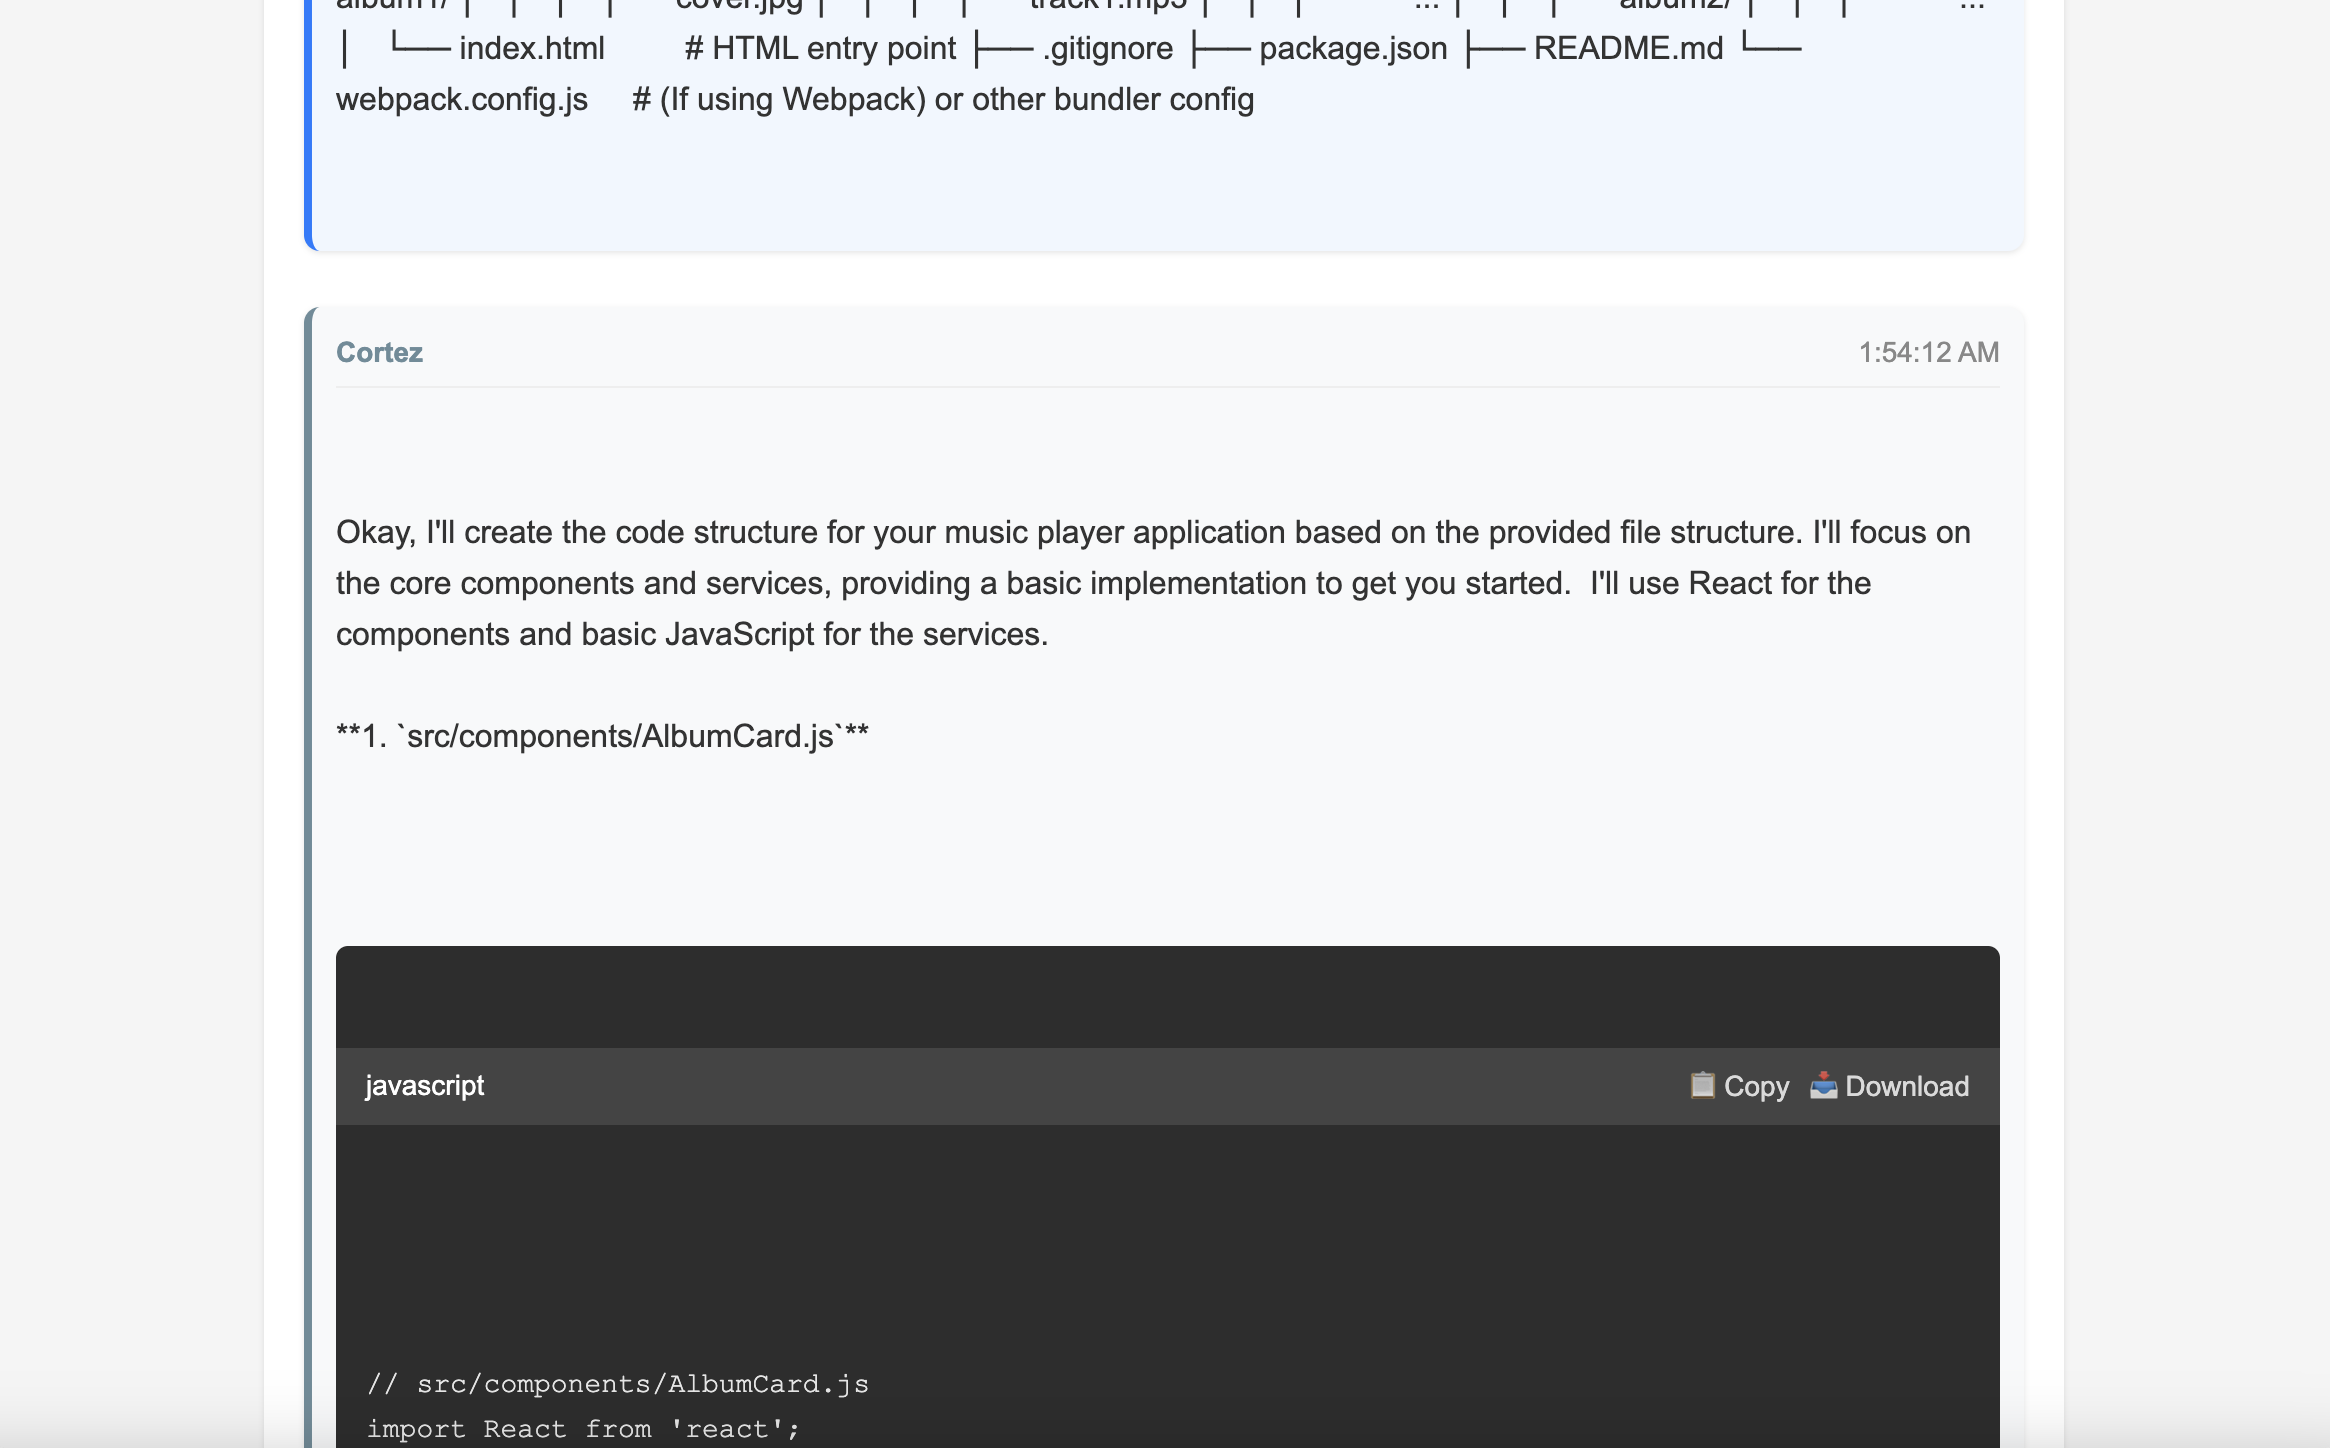Click the 1:54:12 AM timestamp

click(1928, 352)
